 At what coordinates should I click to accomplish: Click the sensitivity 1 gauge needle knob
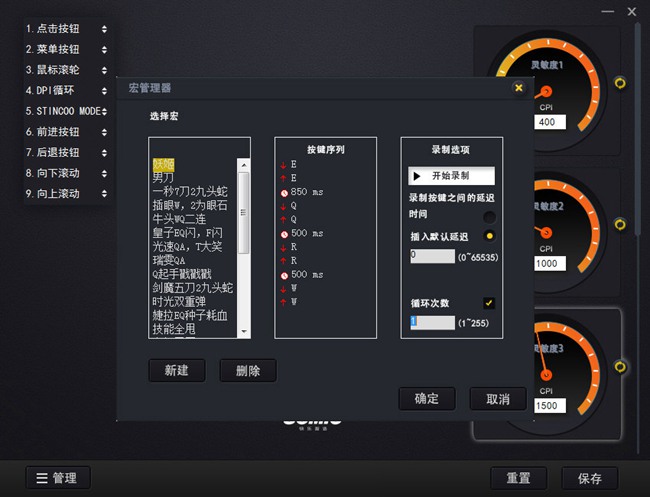pyautogui.click(x=546, y=91)
